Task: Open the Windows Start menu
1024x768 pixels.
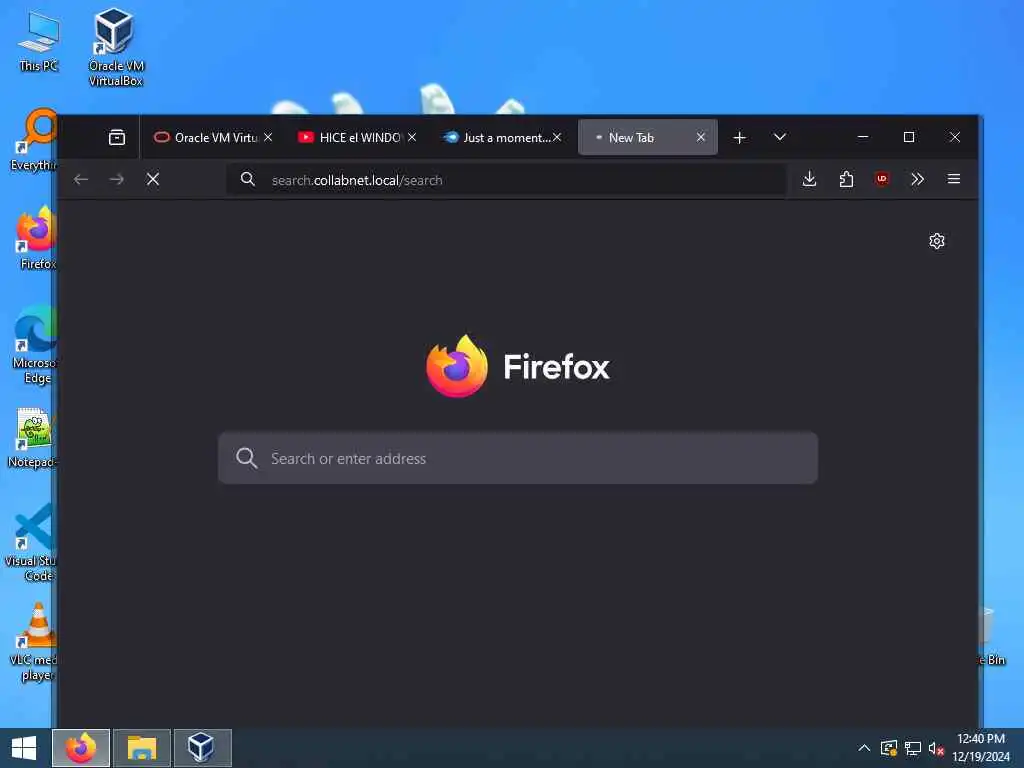Action: click(24, 748)
